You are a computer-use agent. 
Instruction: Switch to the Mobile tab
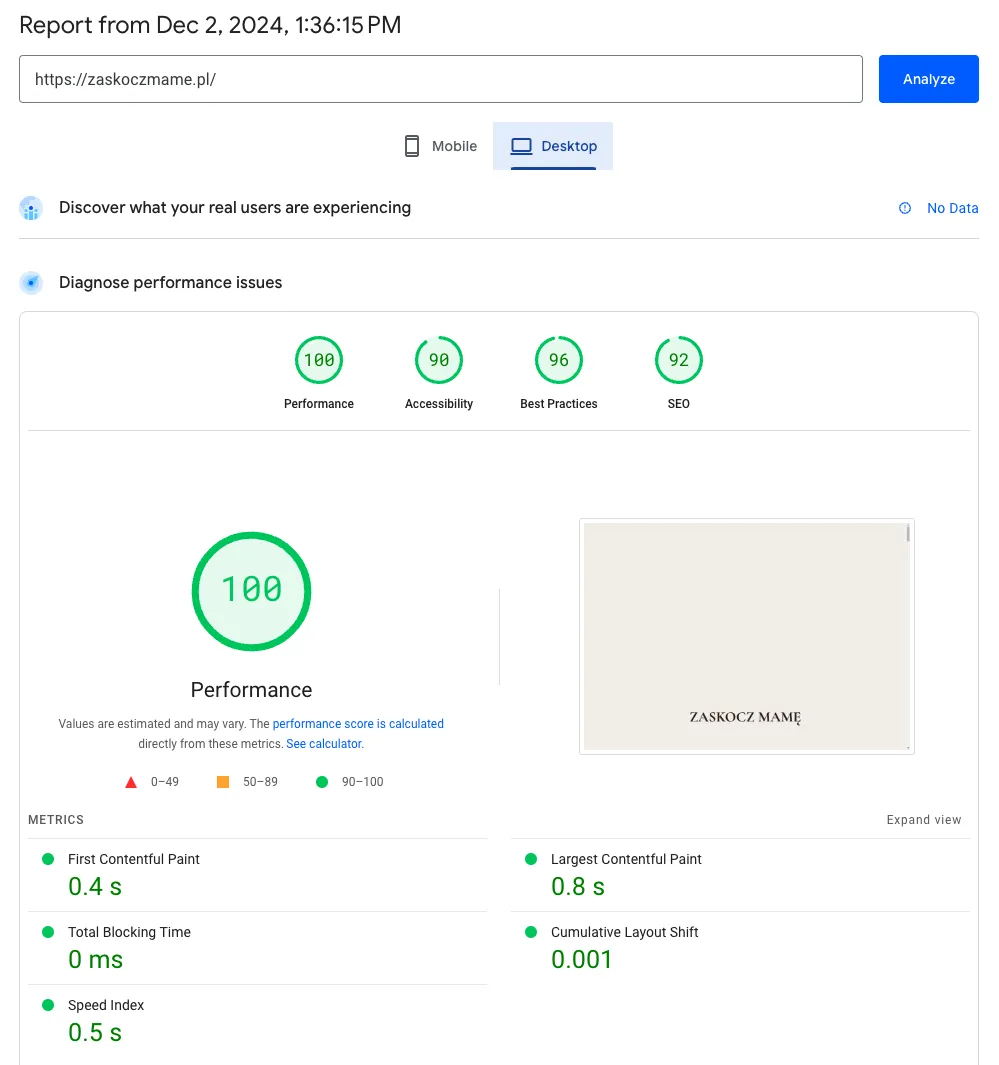[x=440, y=146]
